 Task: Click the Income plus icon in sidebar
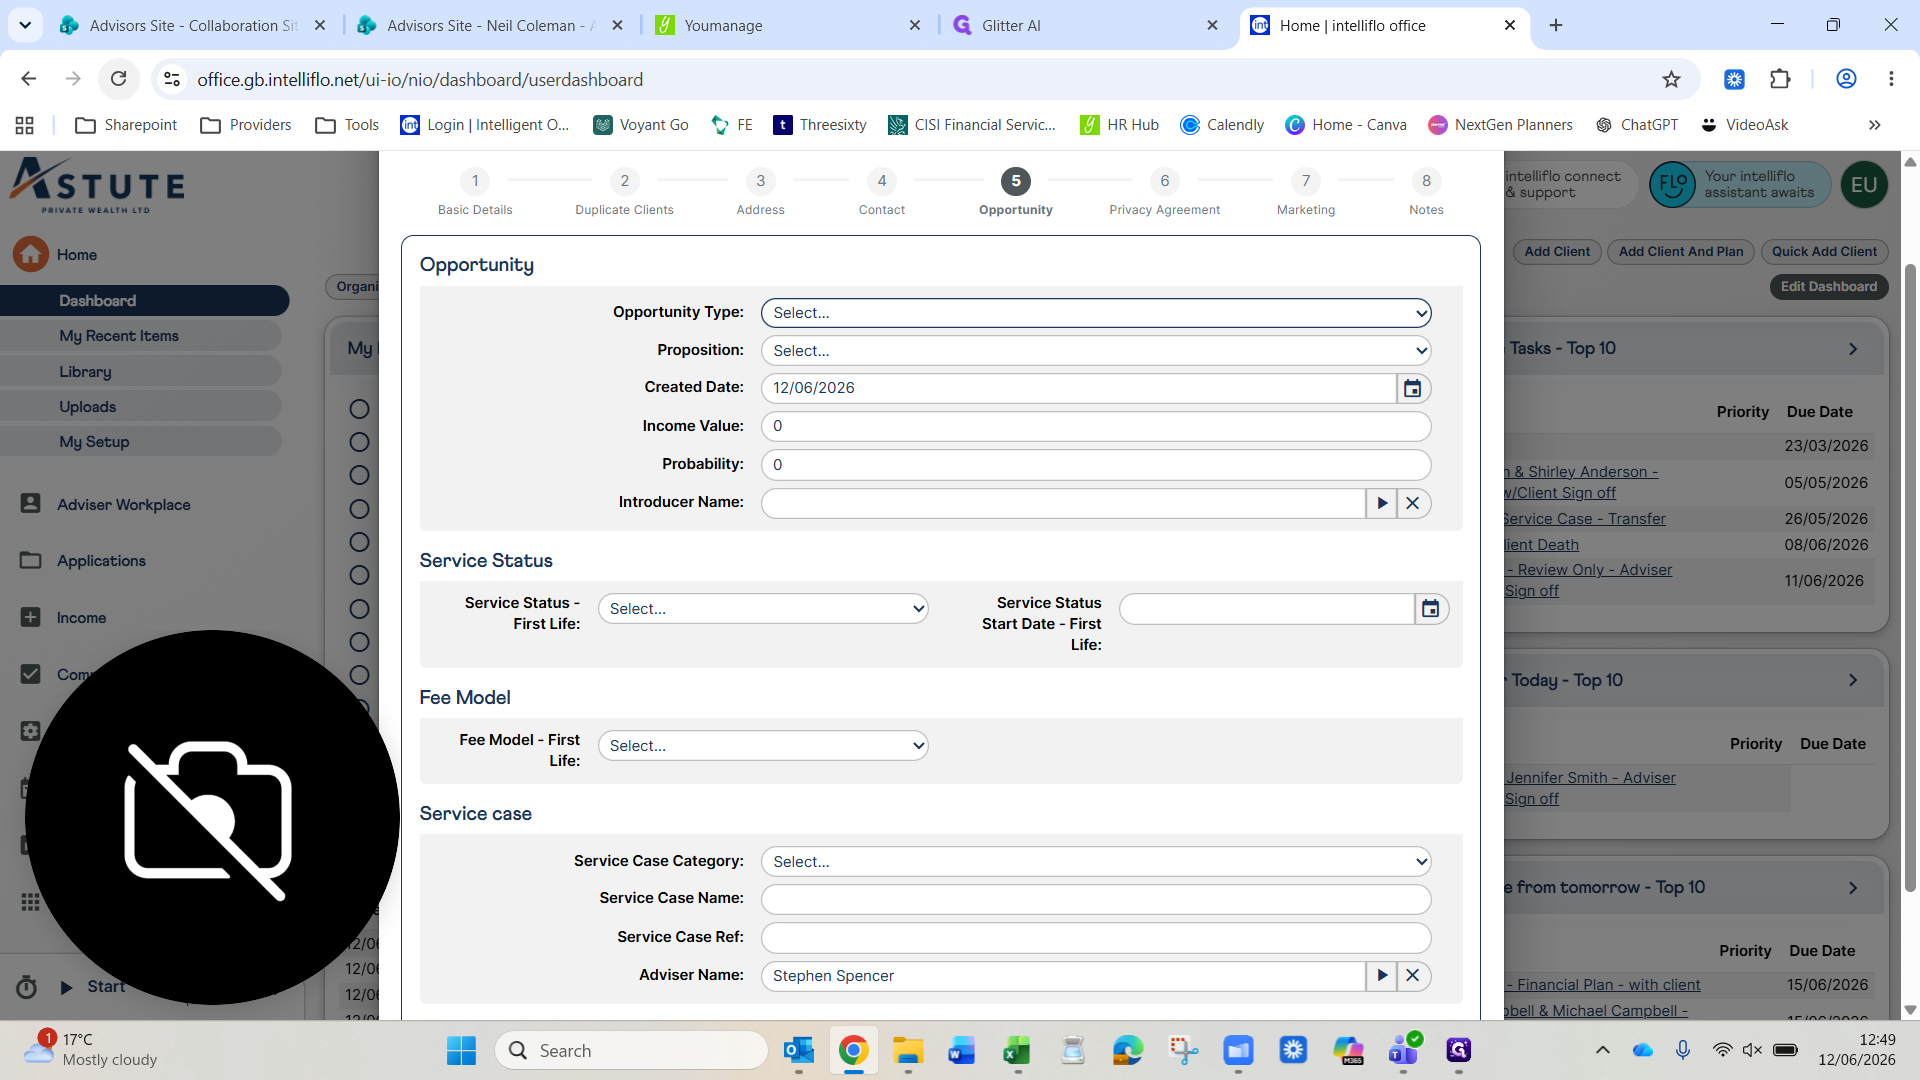tap(31, 617)
